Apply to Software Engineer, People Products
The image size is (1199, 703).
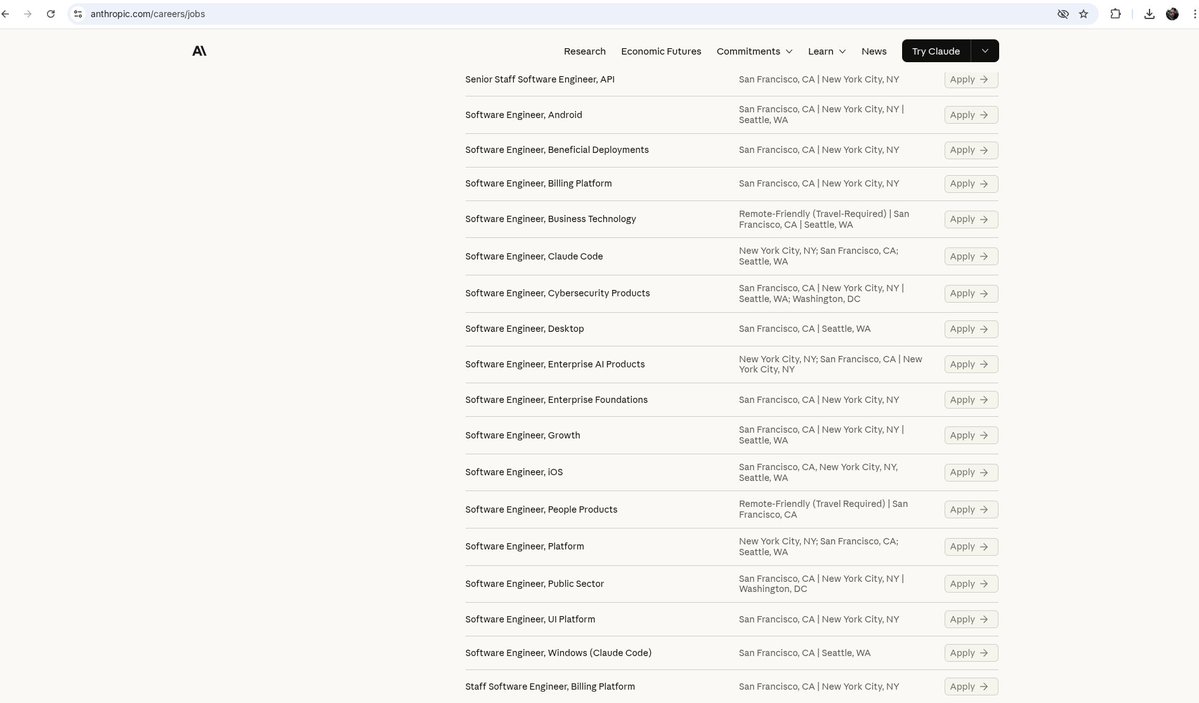click(x=970, y=509)
